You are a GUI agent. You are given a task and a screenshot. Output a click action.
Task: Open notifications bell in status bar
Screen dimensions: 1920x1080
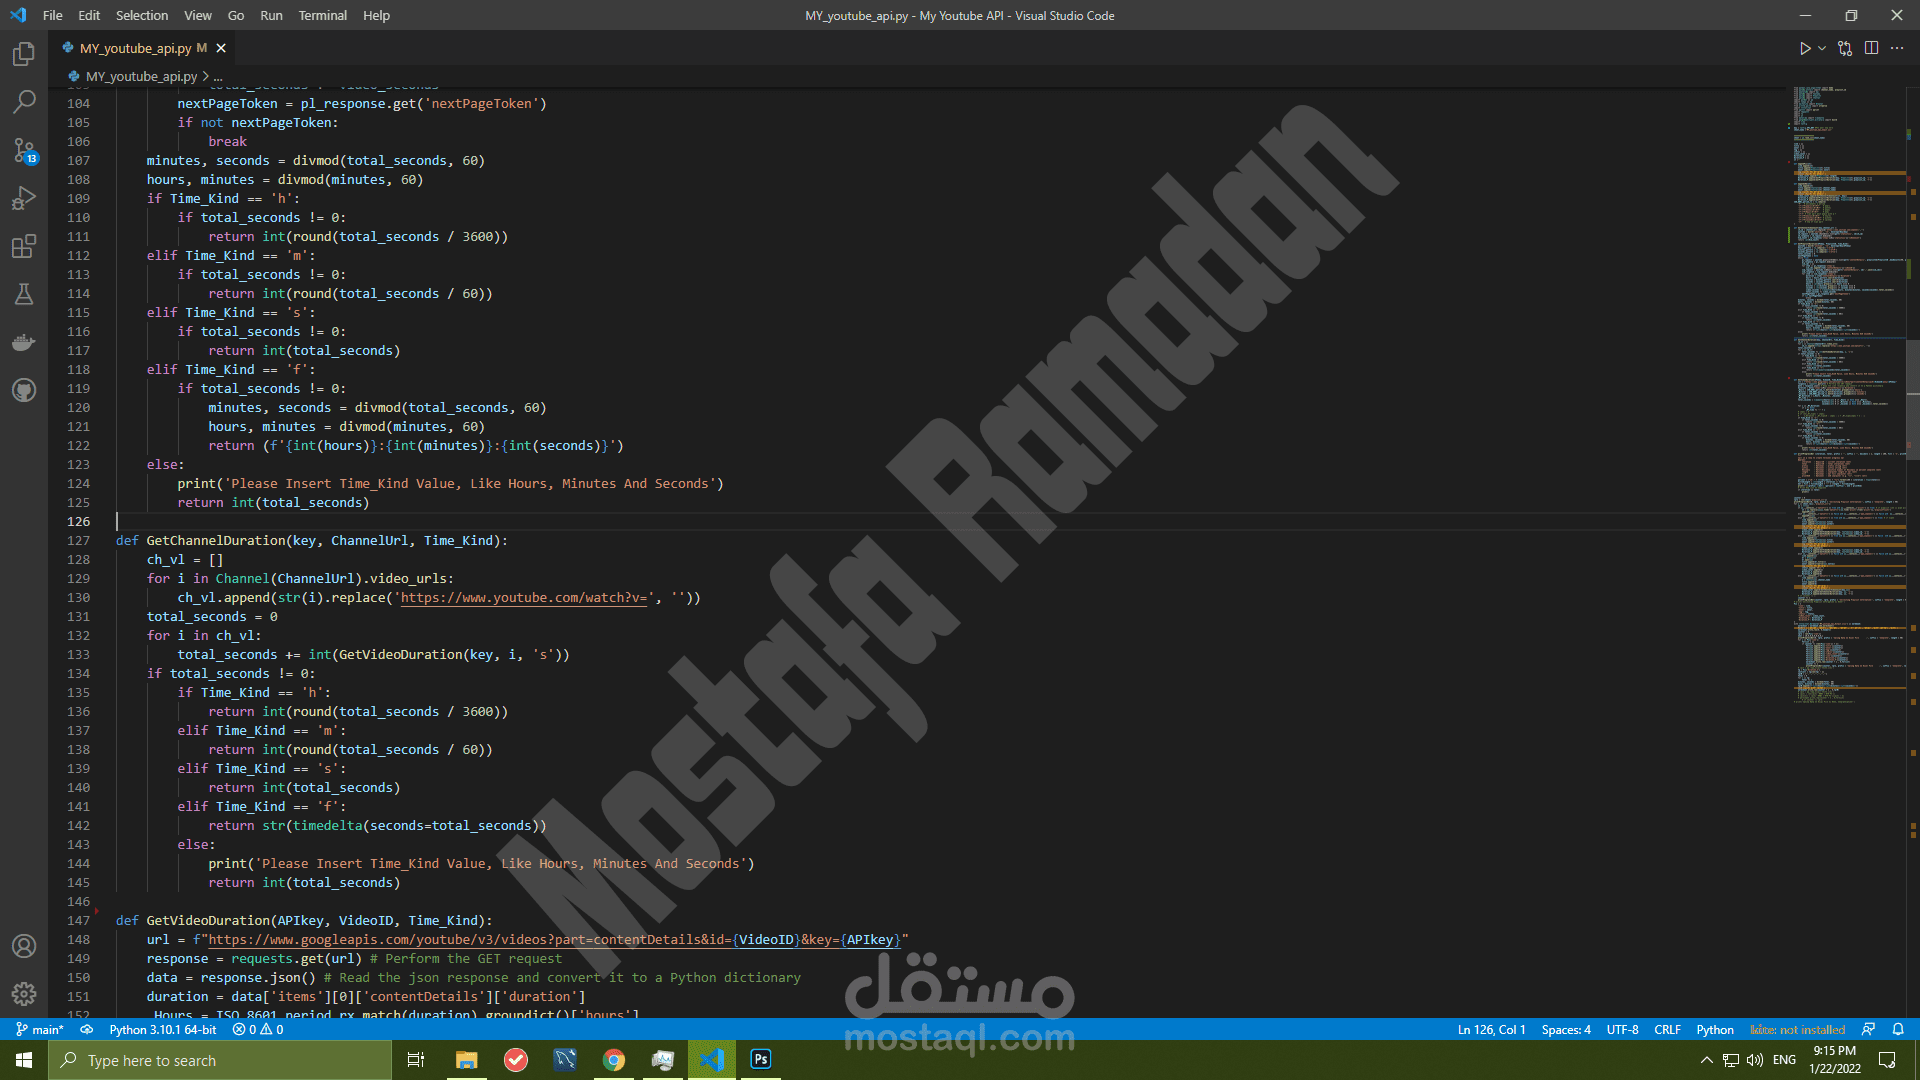point(1898,1029)
